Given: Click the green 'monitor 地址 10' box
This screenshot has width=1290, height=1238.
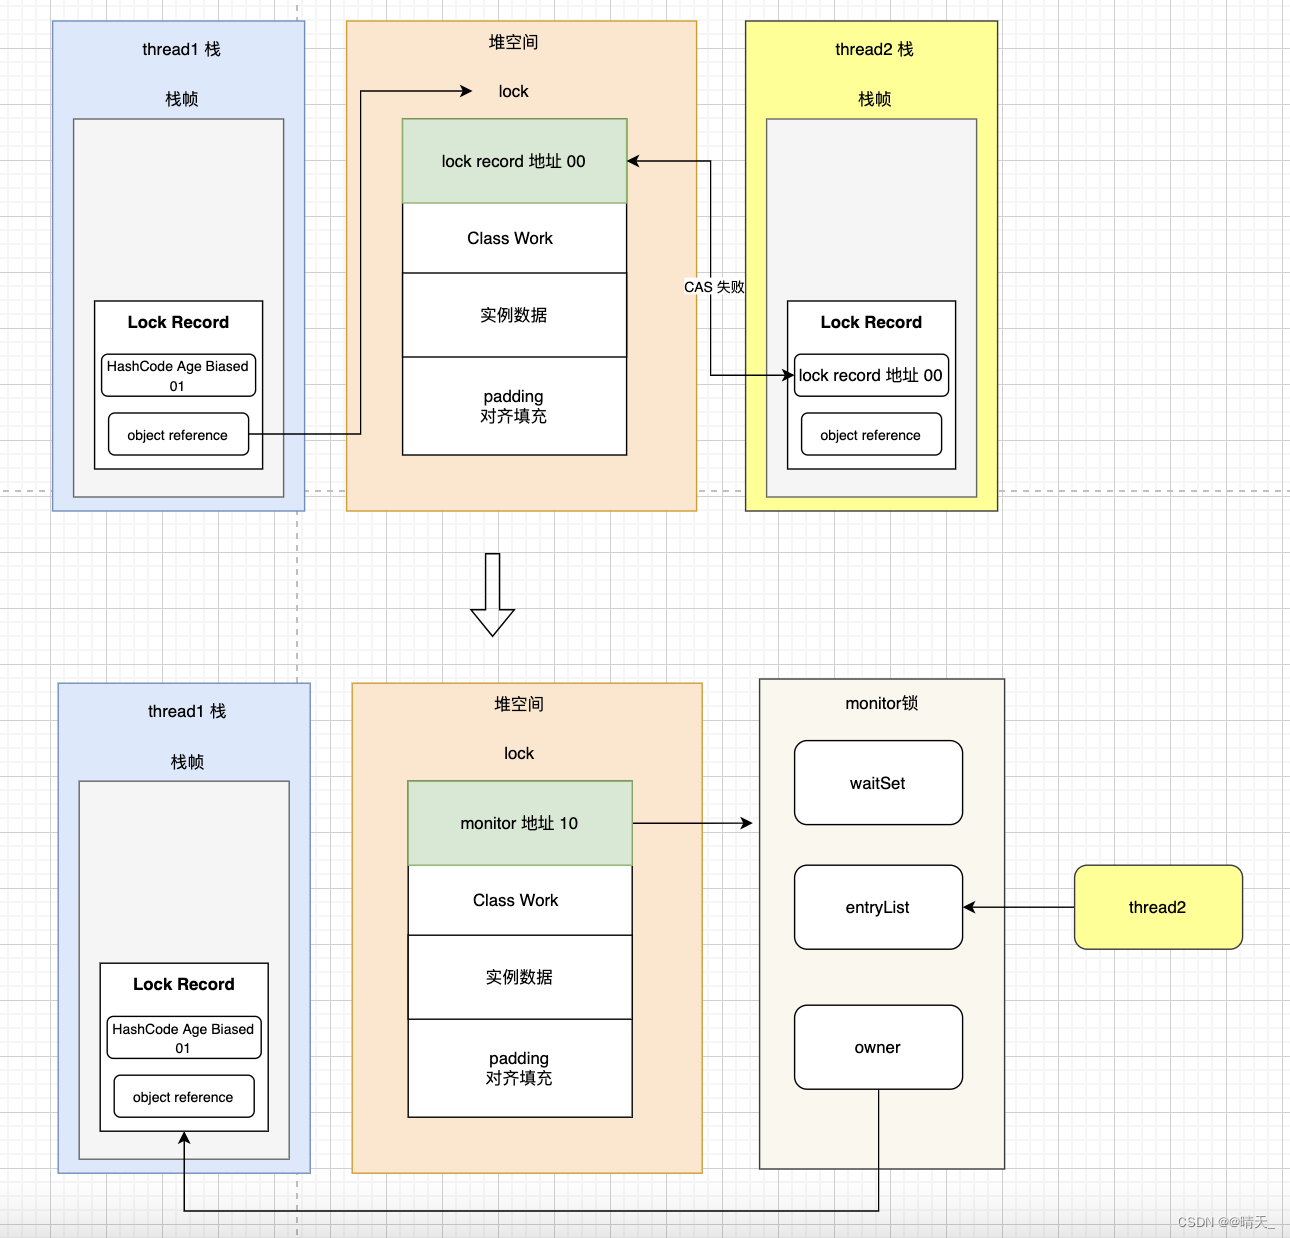Looking at the screenshot, I should (520, 823).
